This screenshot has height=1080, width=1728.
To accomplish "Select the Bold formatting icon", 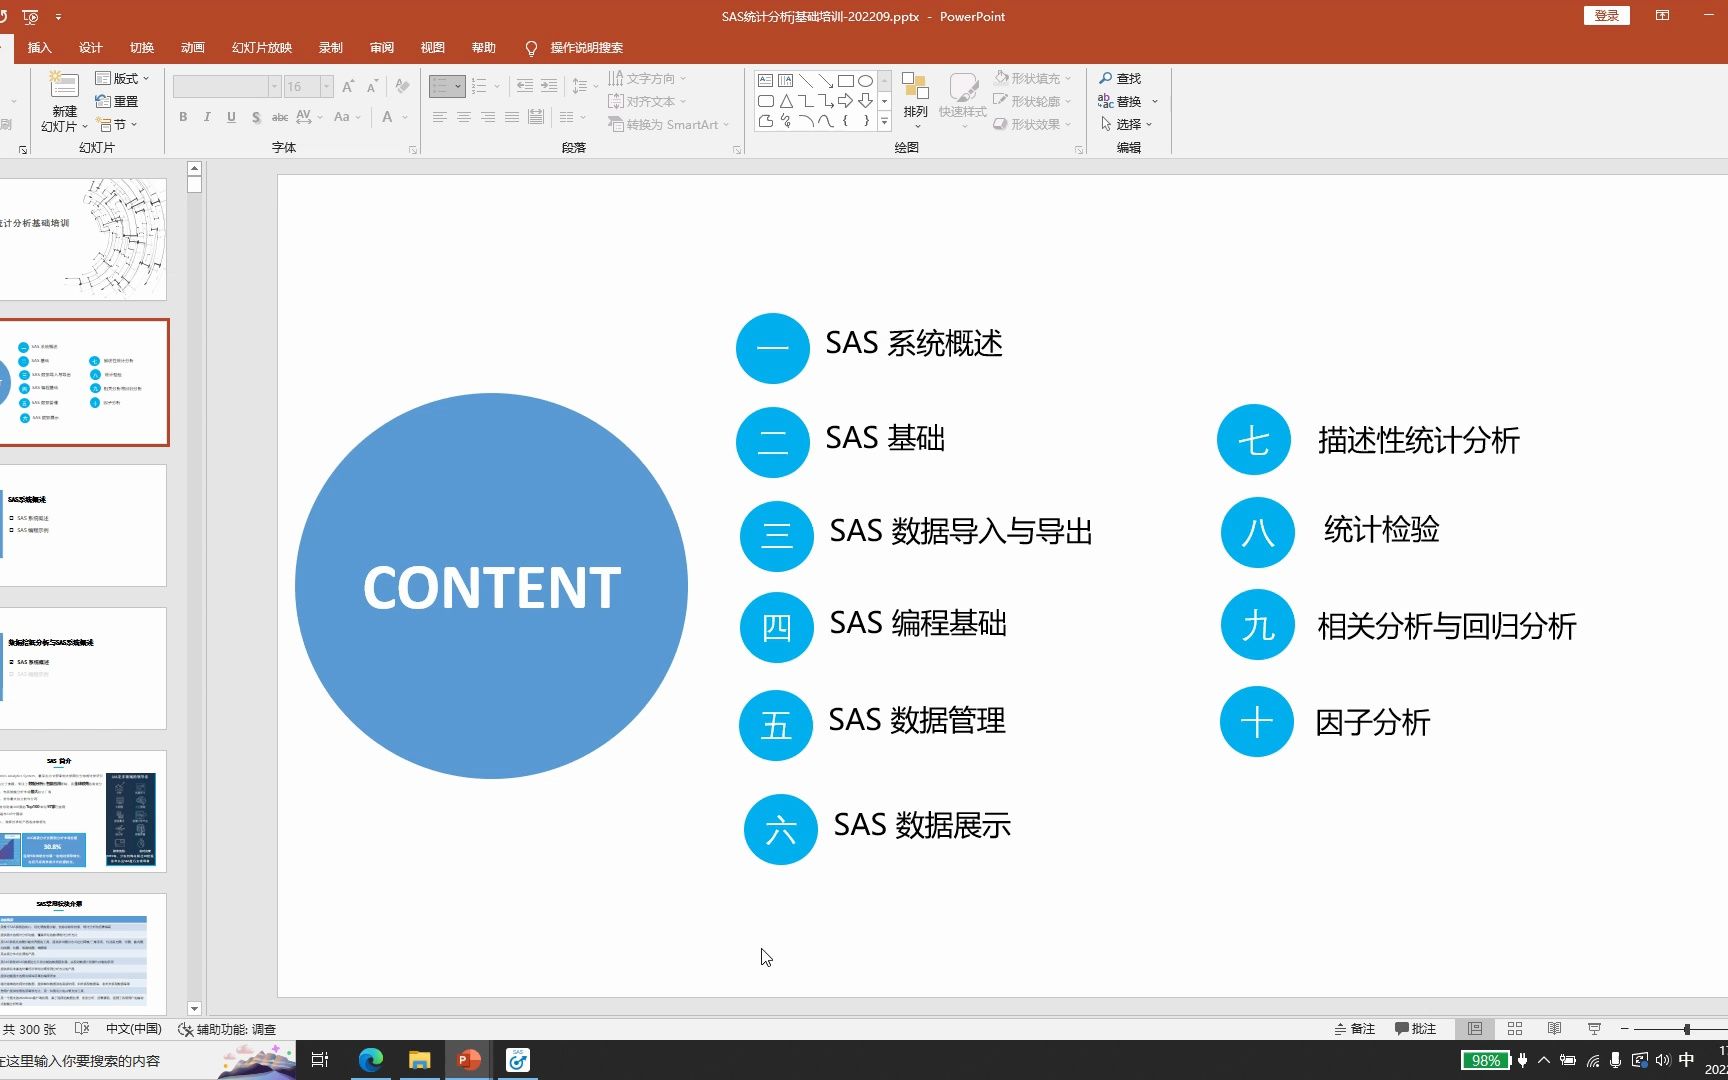I will pos(183,117).
